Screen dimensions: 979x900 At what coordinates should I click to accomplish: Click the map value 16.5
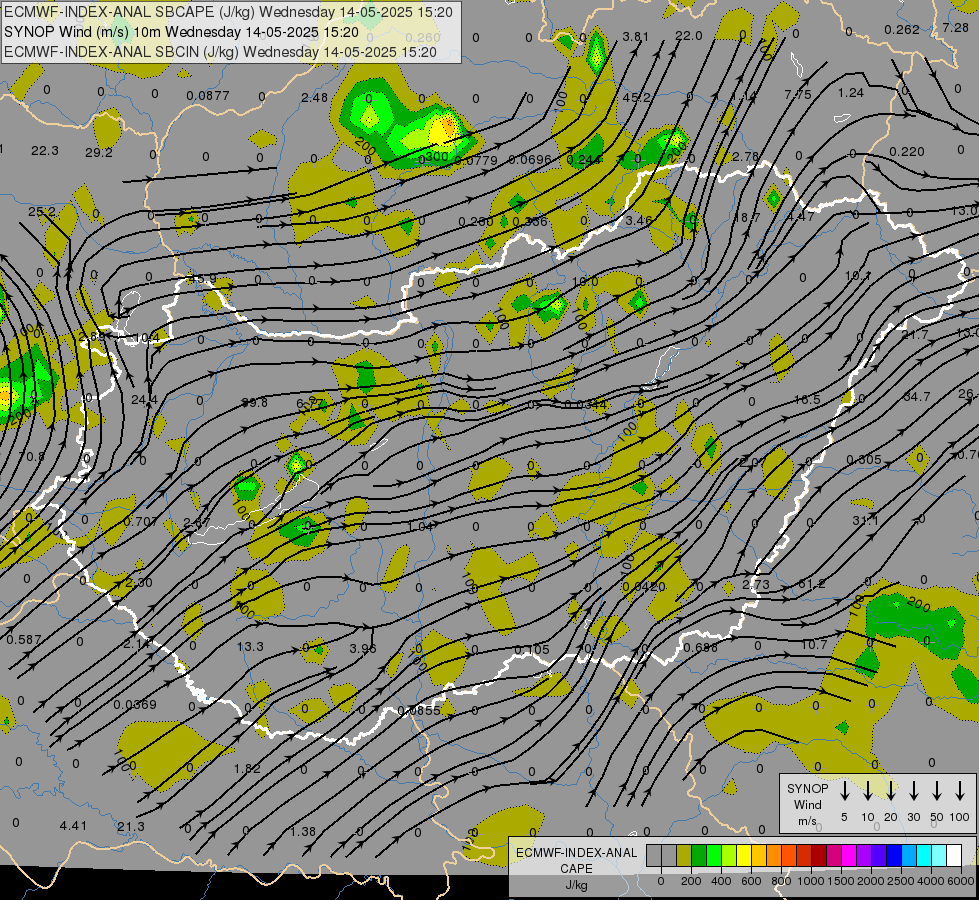(x=807, y=399)
